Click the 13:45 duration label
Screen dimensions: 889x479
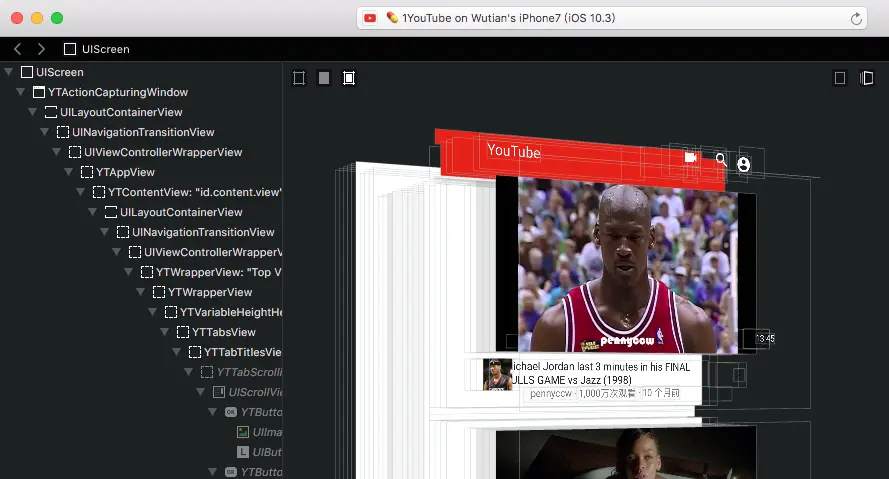[x=765, y=338]
